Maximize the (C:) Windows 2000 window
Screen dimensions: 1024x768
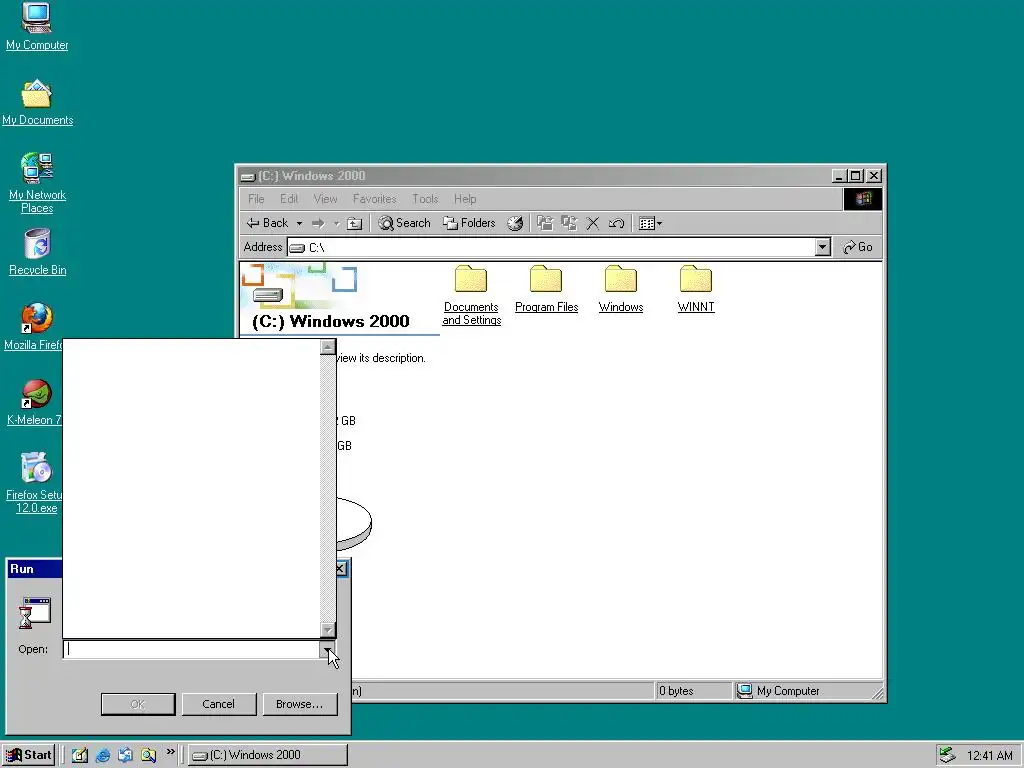[x=856, y=176]
